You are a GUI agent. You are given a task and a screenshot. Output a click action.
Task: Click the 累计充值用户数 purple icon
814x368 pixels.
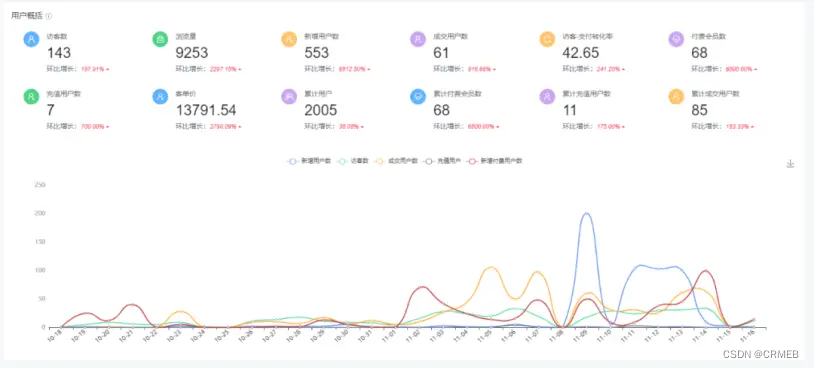click(547, 97)
